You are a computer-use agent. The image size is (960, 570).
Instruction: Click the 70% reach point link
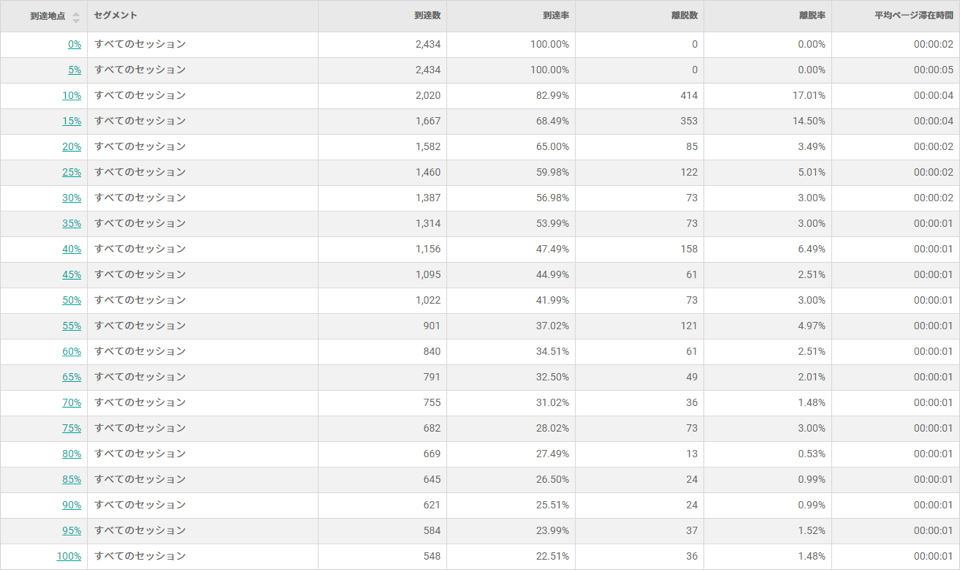(x=71, y=402)
